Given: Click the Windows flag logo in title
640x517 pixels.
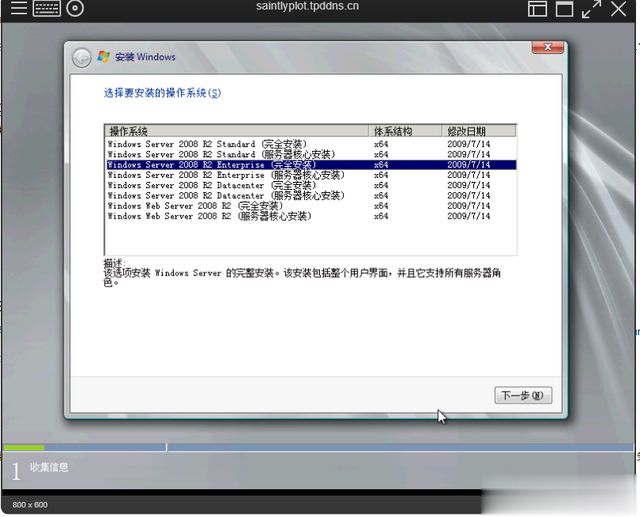Looking at the screenshot, I should coord(104,57).
